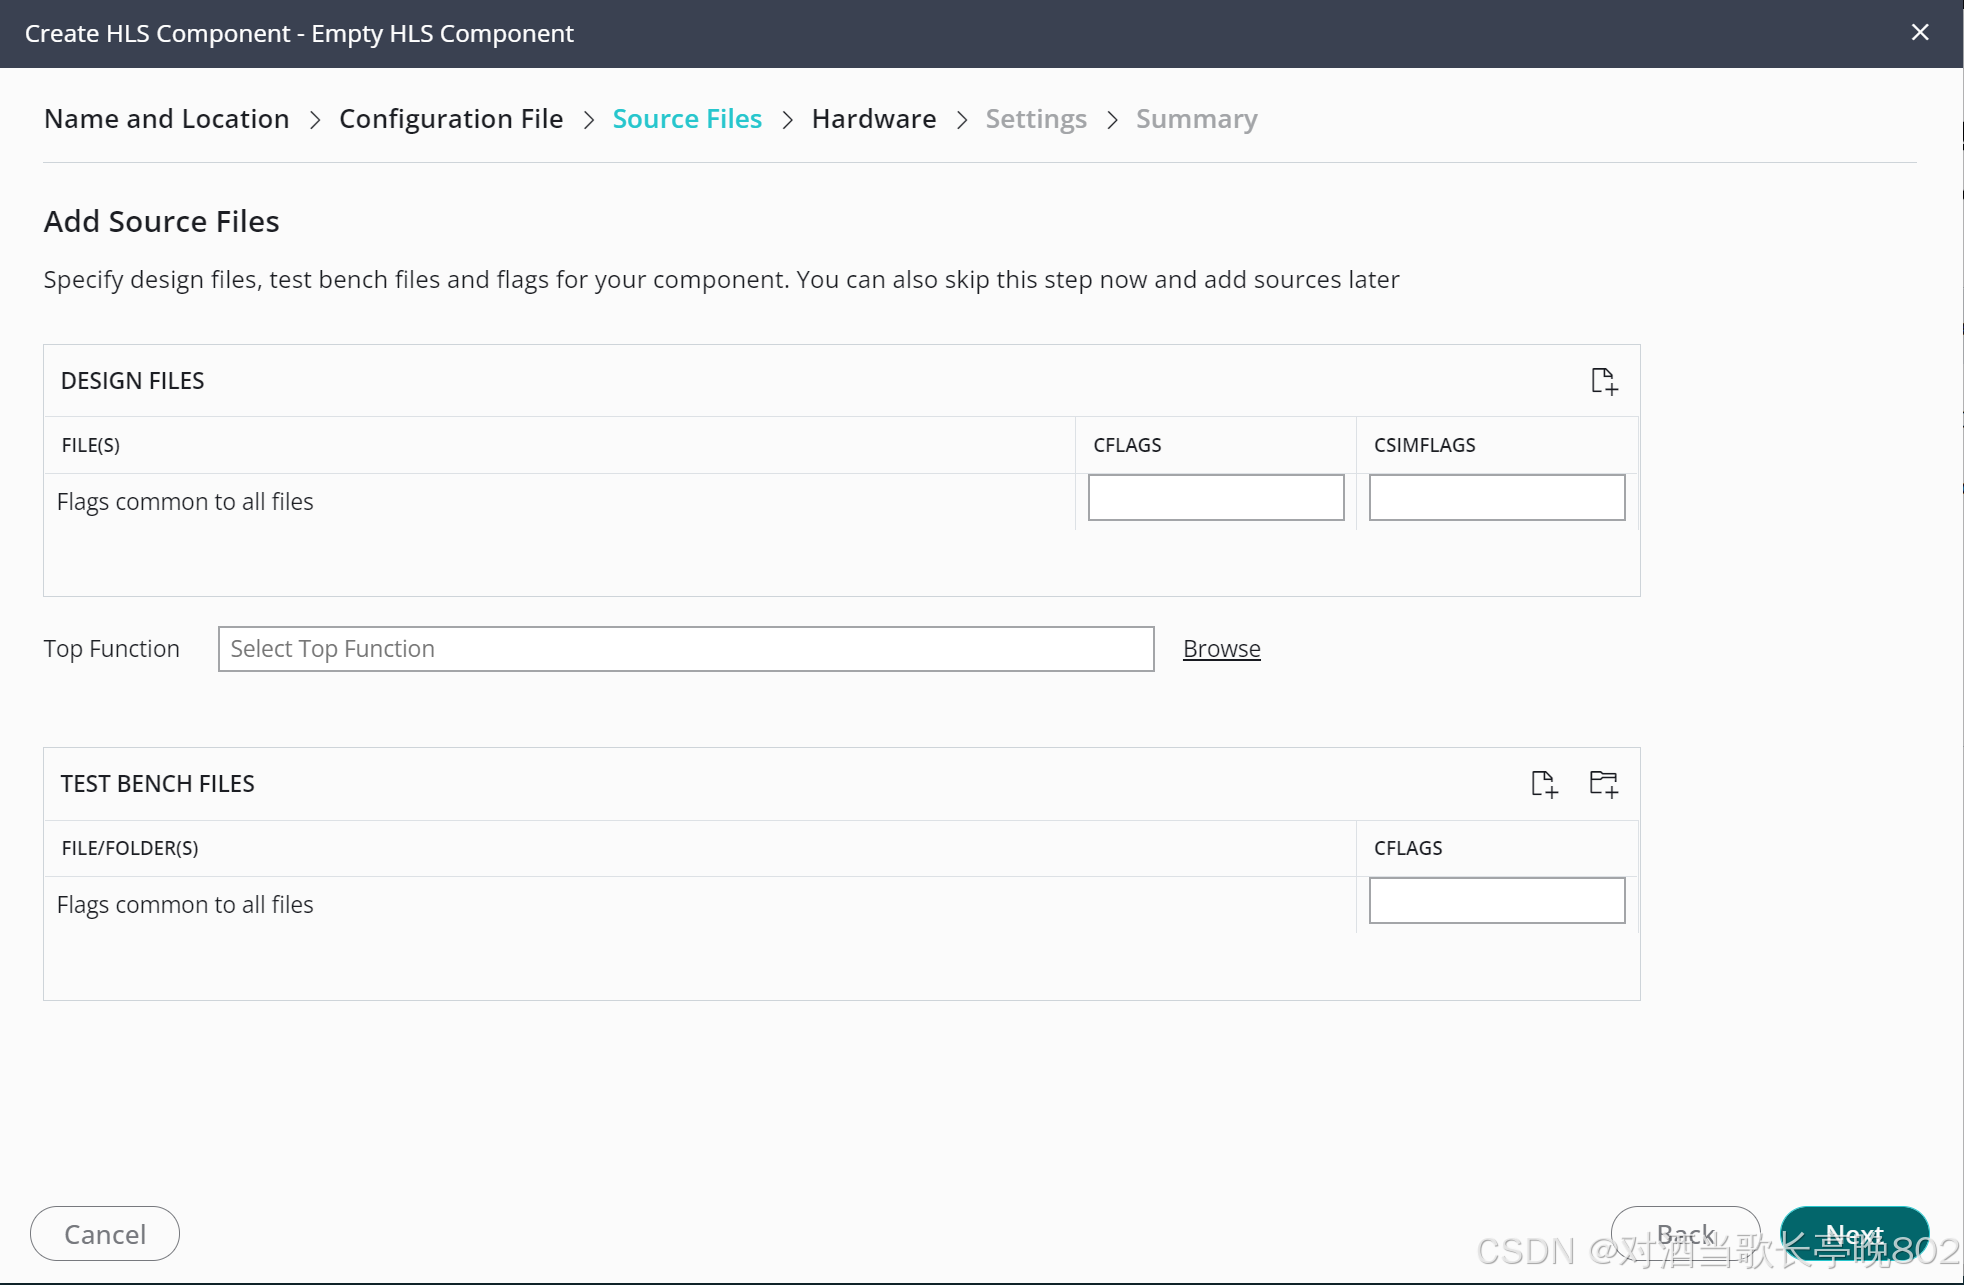Proceed with the Next button
Screen dimensions: 1964x1285
[x=1854, y=1234]
